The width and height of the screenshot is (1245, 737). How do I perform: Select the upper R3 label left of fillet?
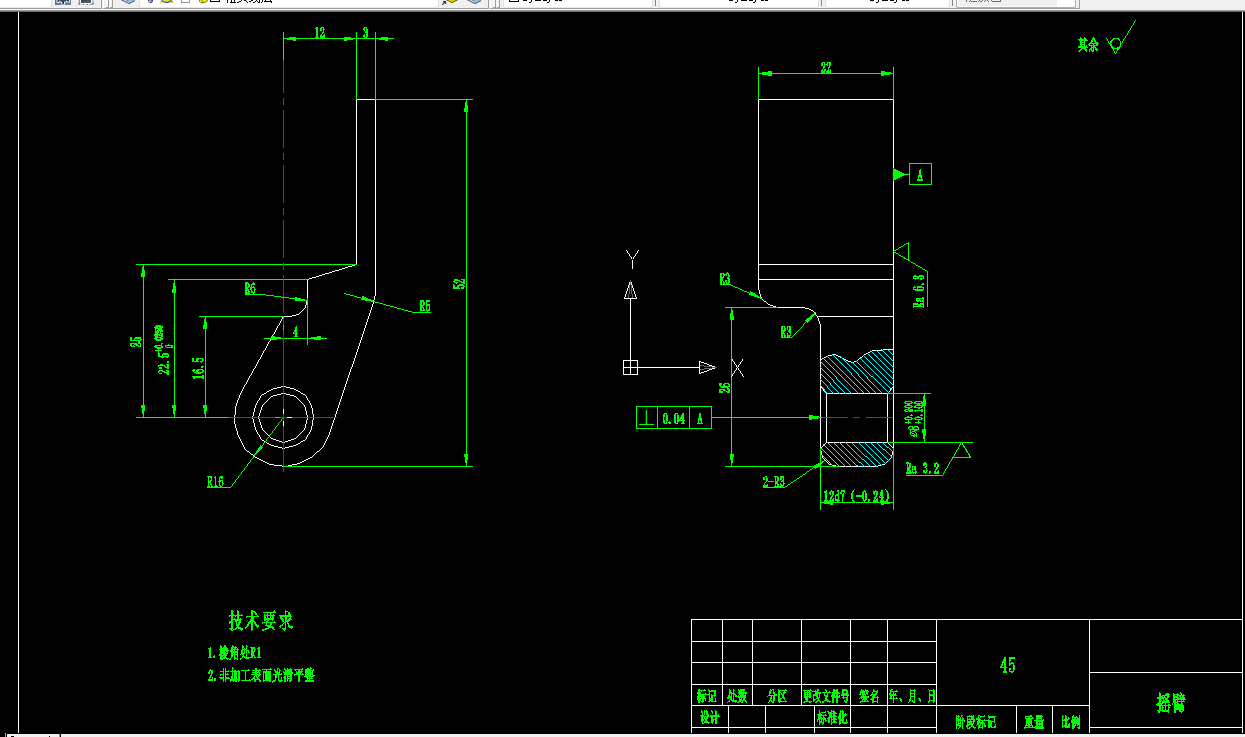click(725, 279)
